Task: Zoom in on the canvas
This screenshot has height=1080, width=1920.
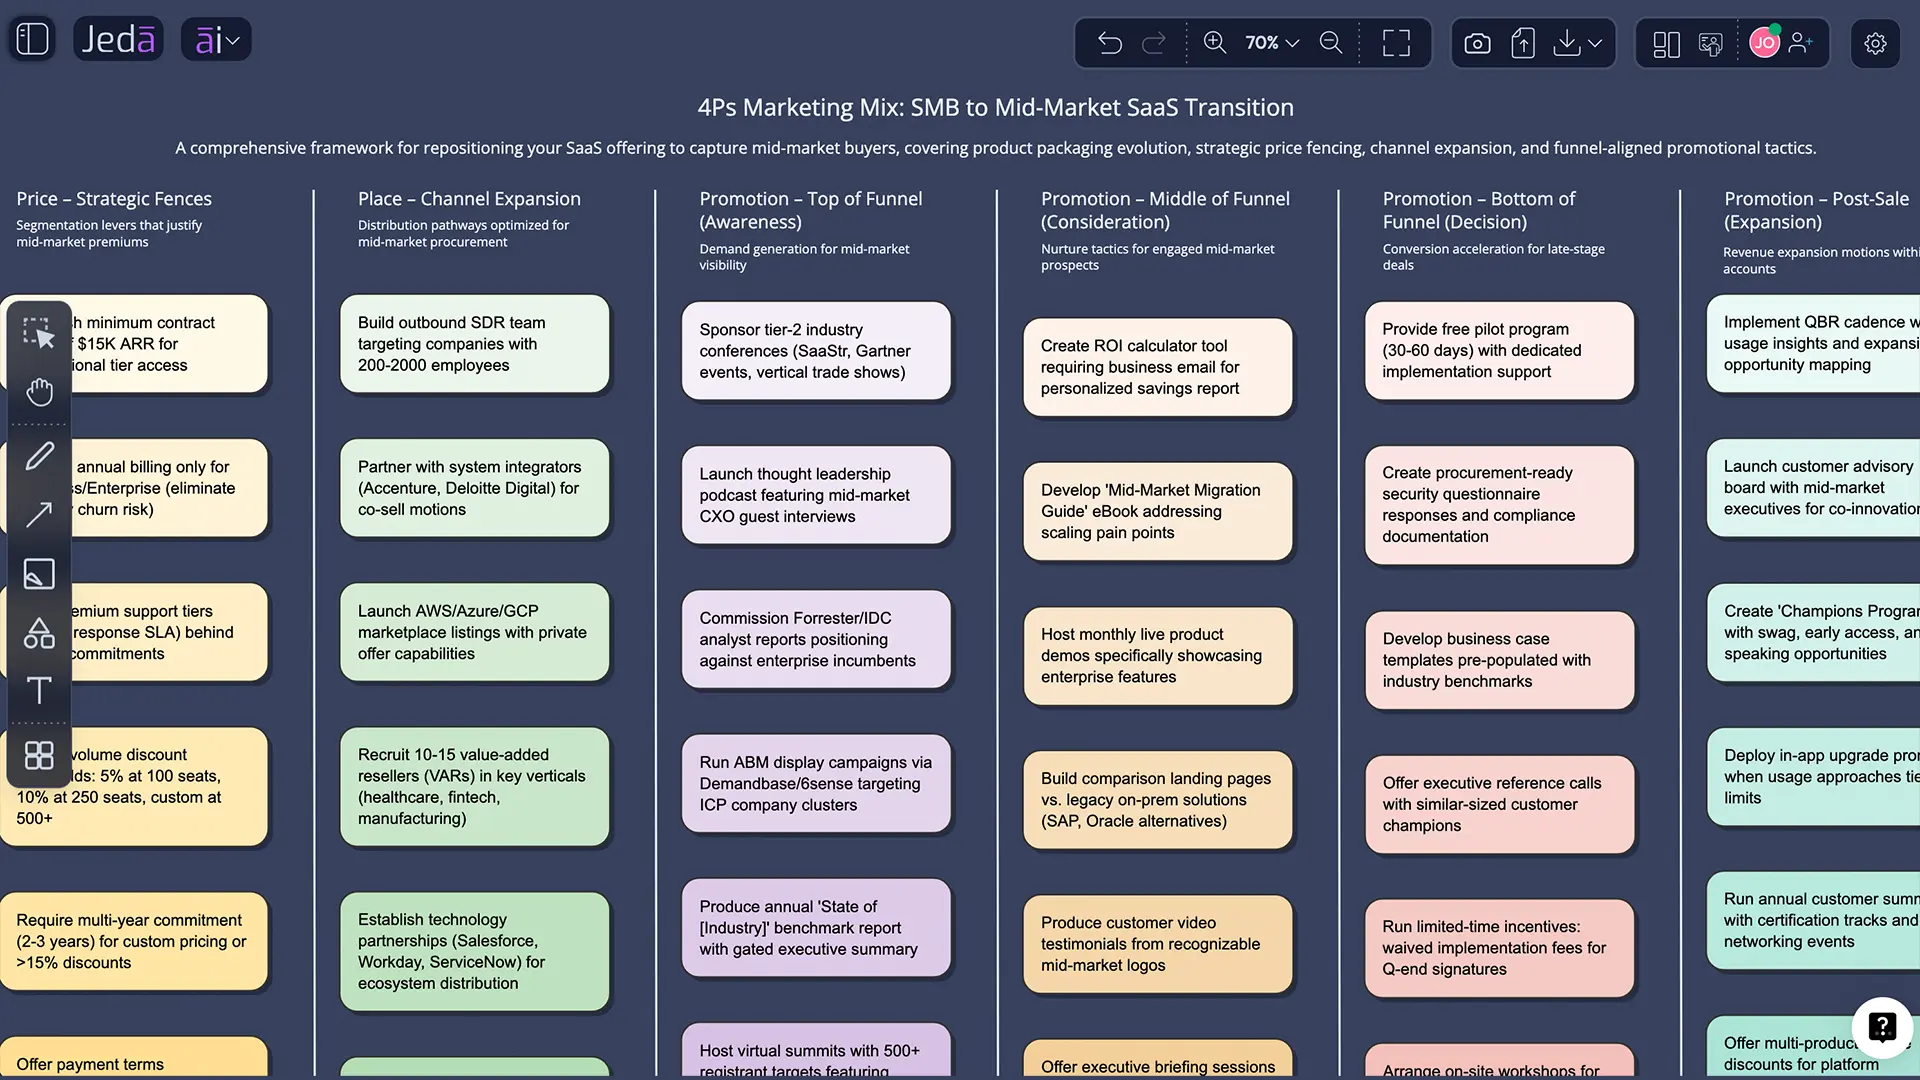Action: pyautogui.click(x=1214, y=42)
